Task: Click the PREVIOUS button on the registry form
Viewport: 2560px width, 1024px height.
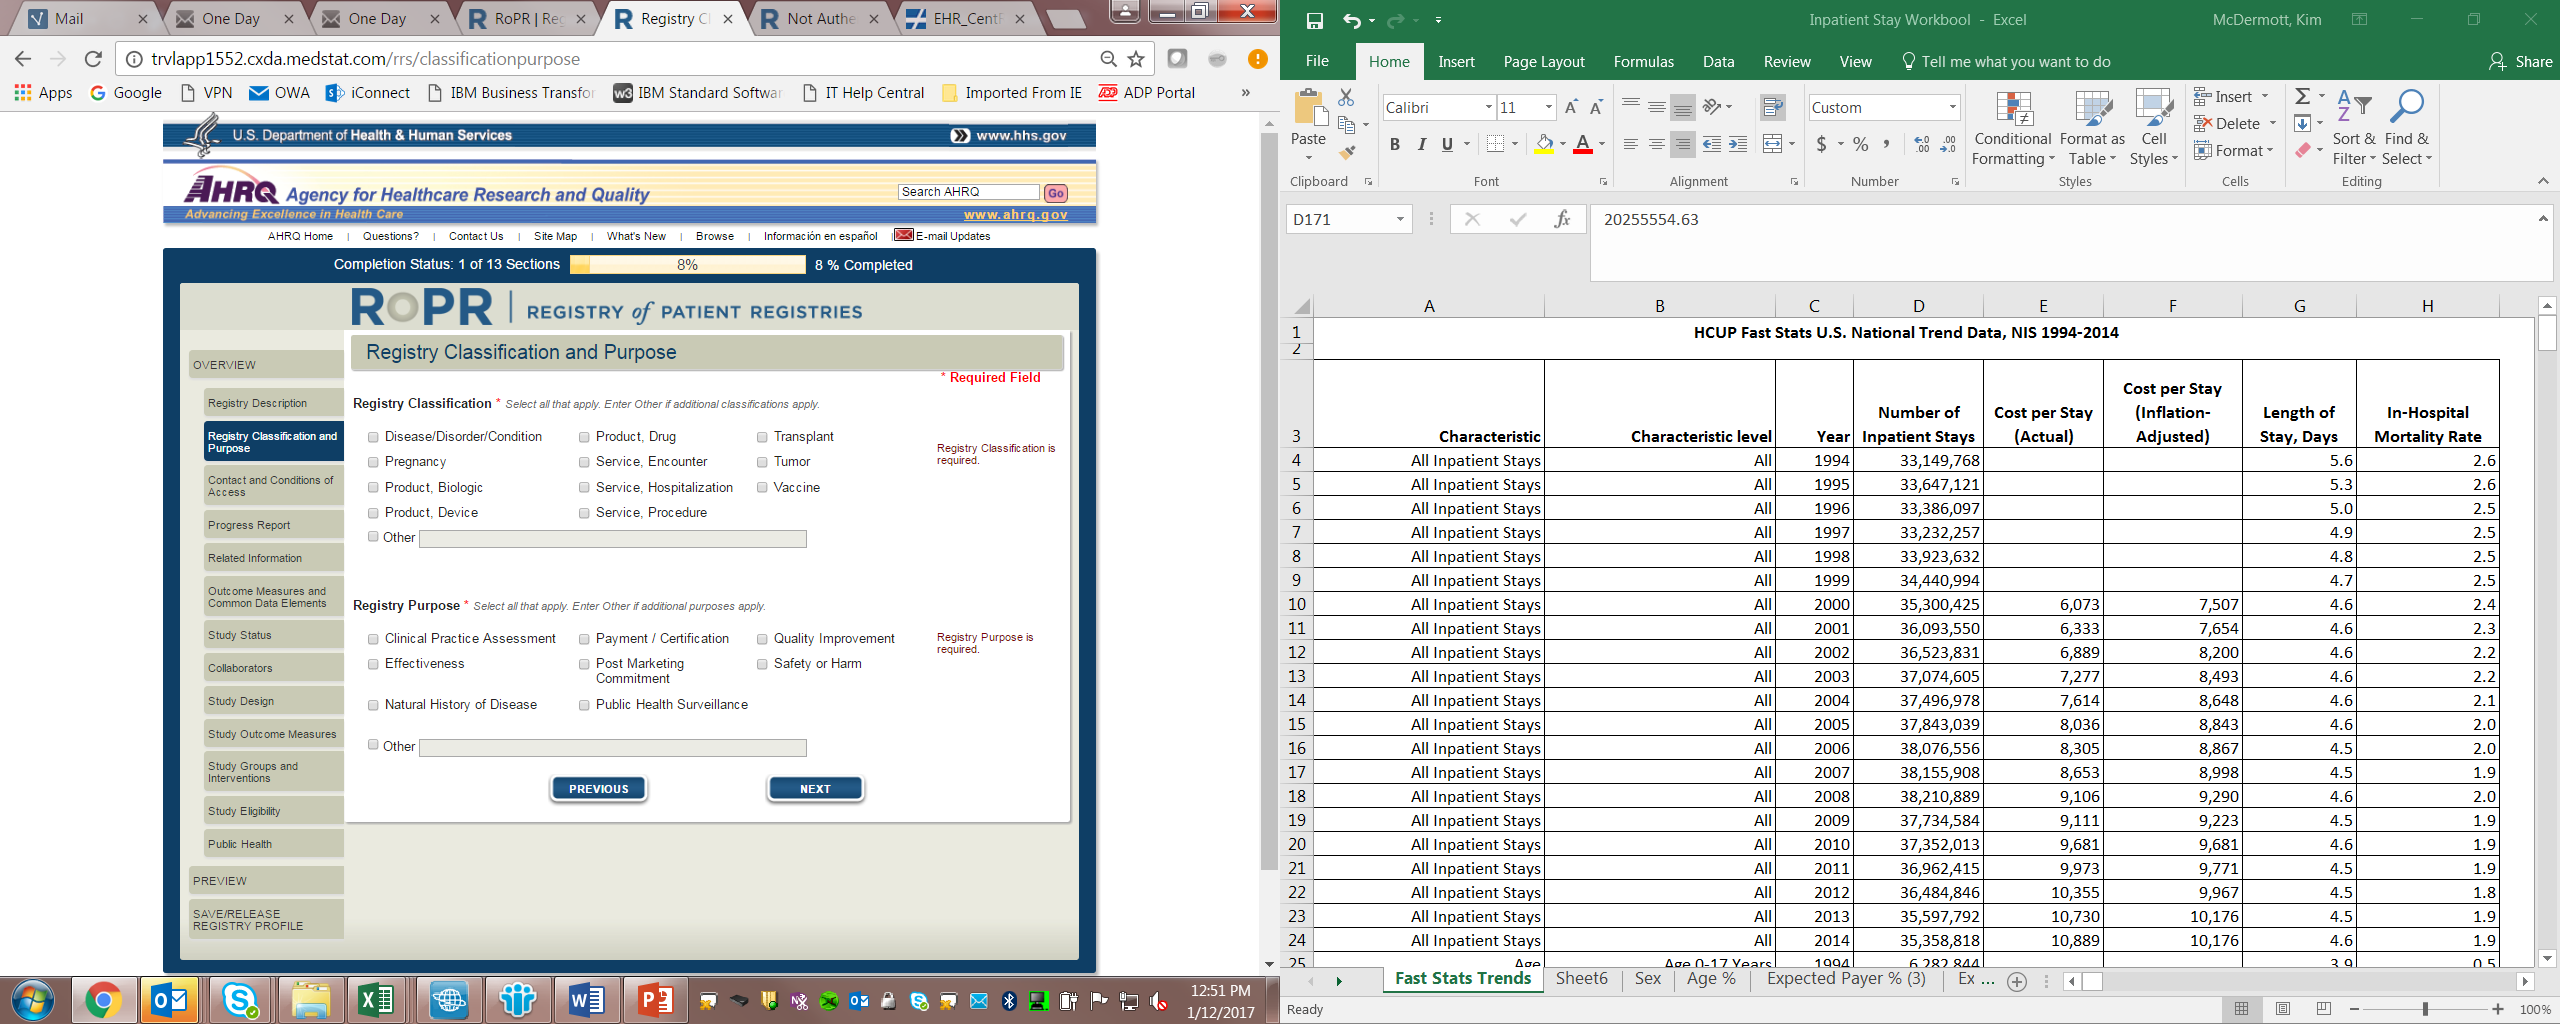Action: [x=598, y=789]
